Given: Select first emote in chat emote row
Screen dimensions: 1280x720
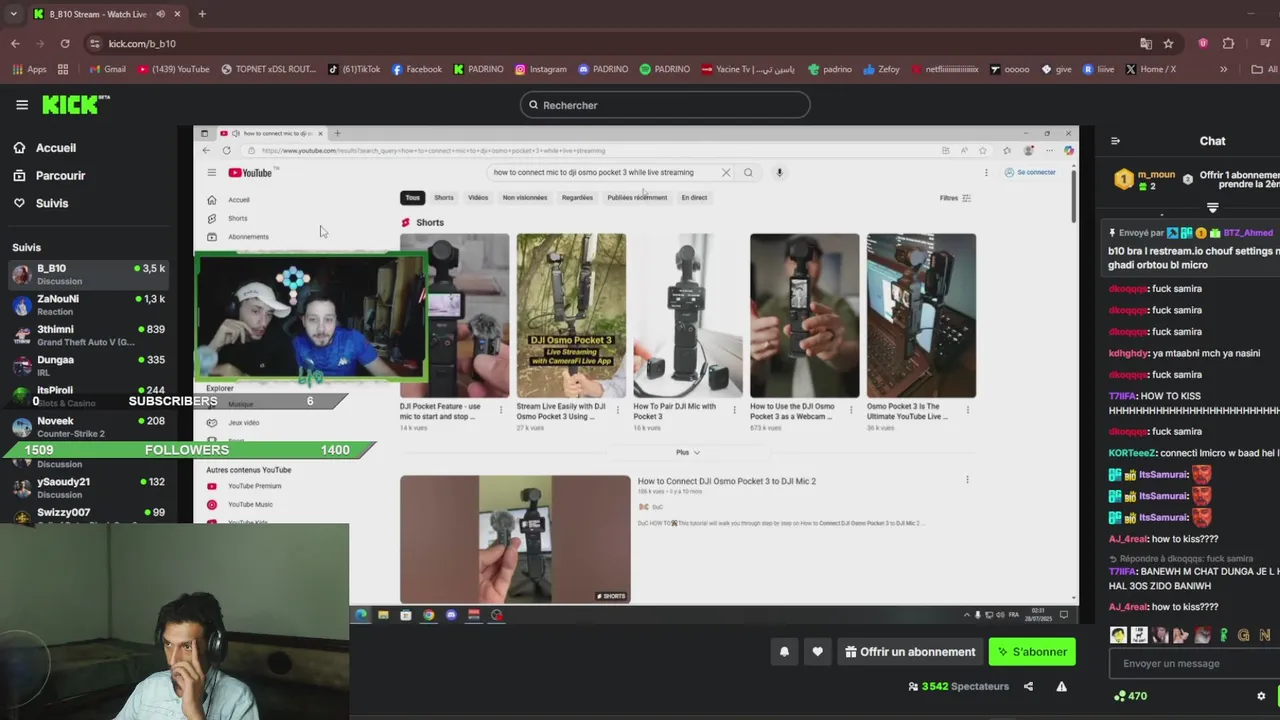Looking at the screenshot, I should (1118, 635).
